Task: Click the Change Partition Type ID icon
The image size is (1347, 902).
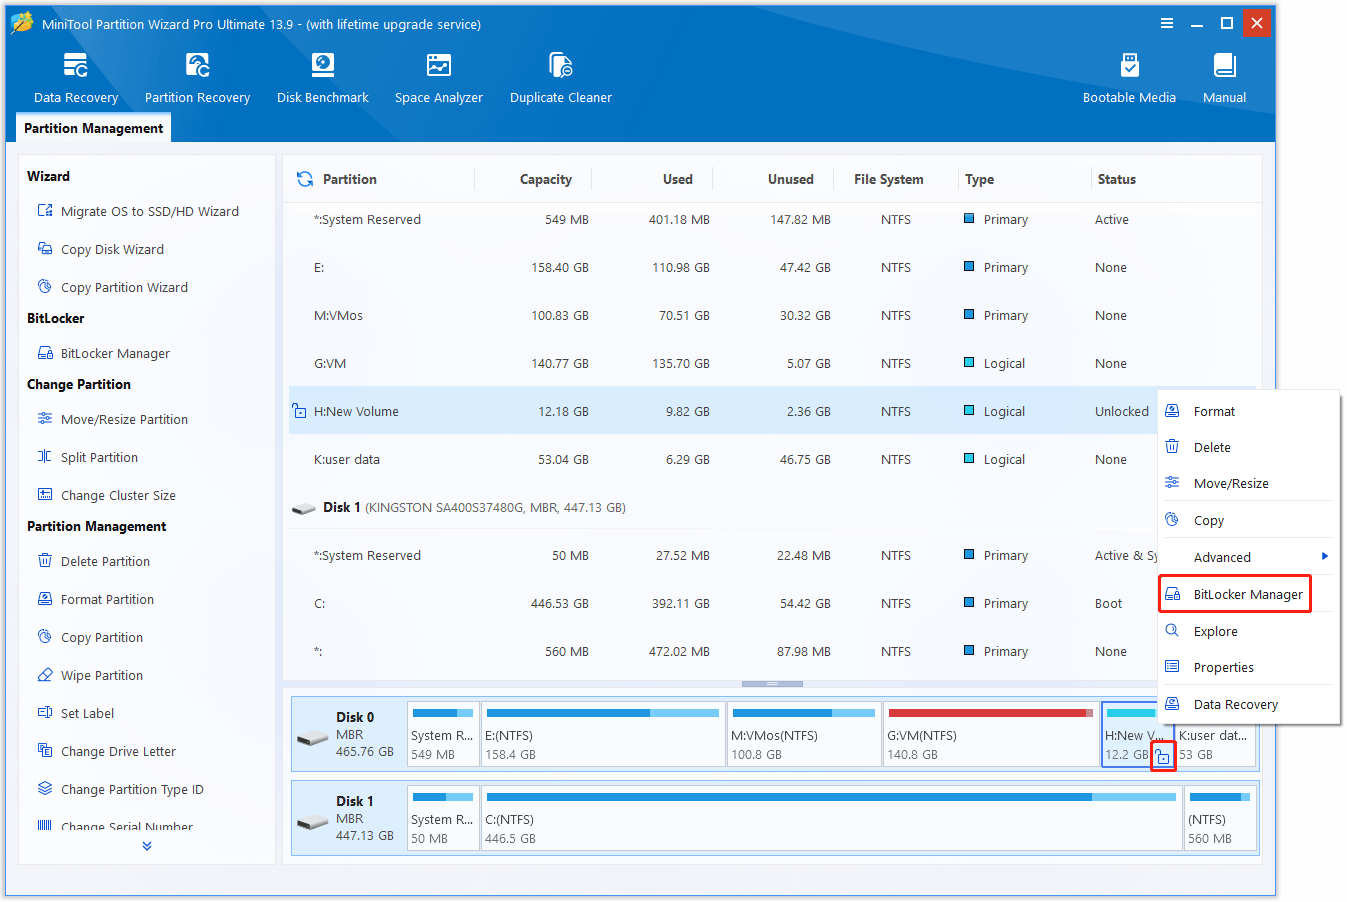Action: click(45, 789)
